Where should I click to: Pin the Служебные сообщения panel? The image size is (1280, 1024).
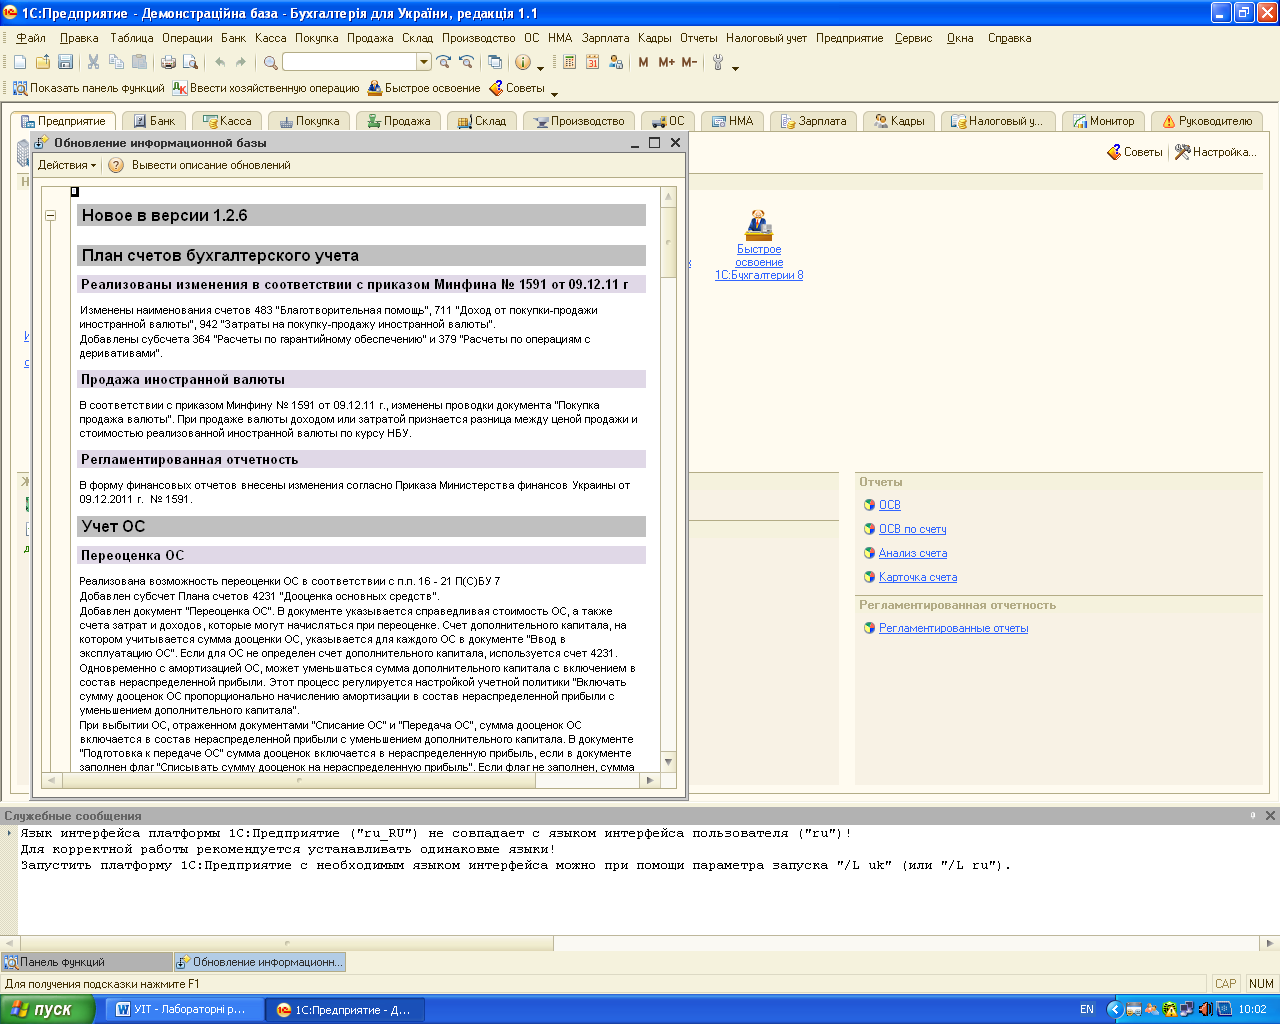pos(1253,816)
